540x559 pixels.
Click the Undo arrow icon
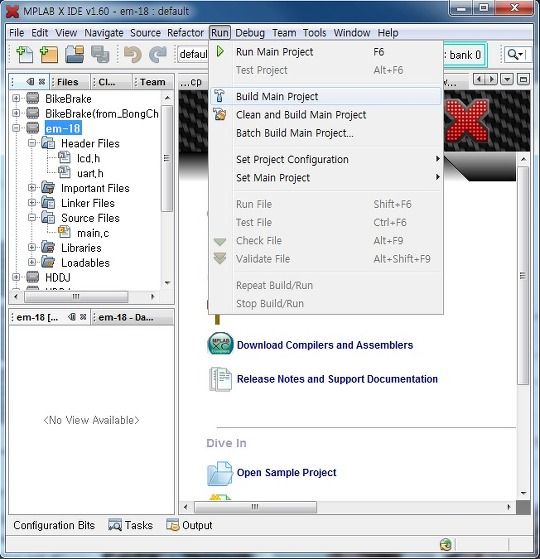pos(133,55)
